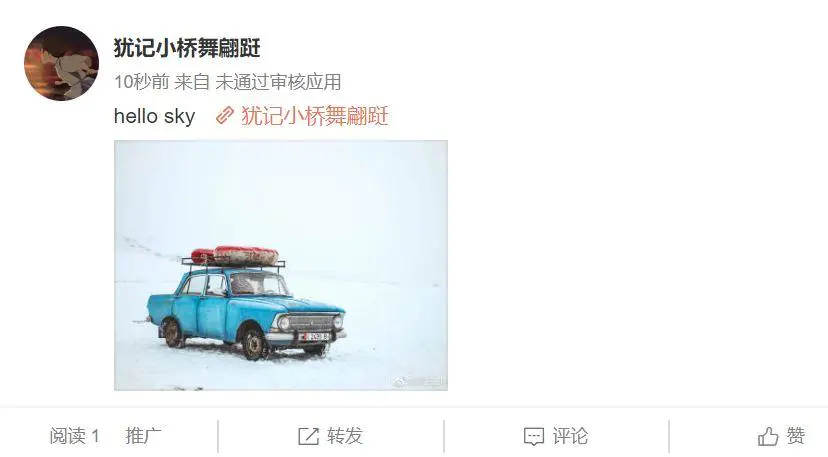Click the 来自 source prefix text
This screenshot has width=828, height=457.
(x=192, y=82)
